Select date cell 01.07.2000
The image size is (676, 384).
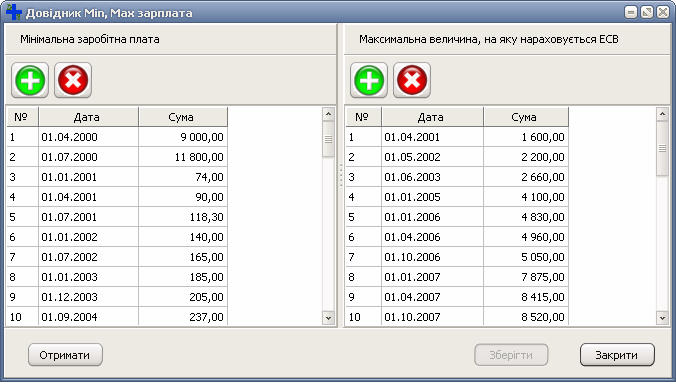tap(88, 157)
